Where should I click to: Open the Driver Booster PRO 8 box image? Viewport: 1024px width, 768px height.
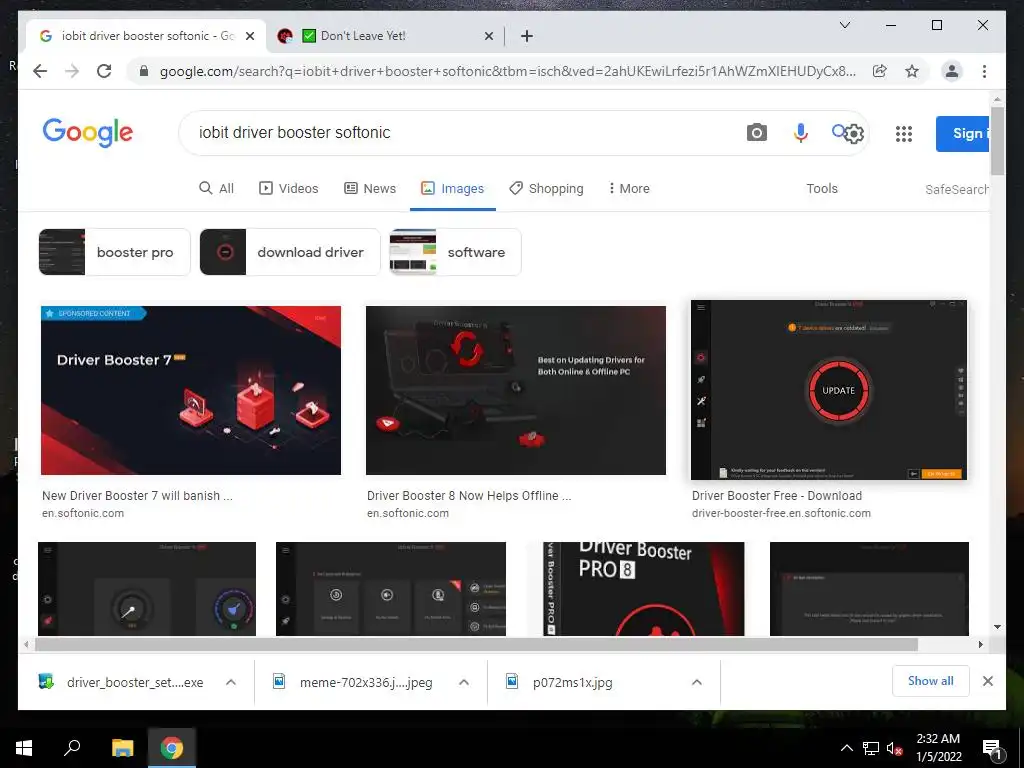[643, 588]
